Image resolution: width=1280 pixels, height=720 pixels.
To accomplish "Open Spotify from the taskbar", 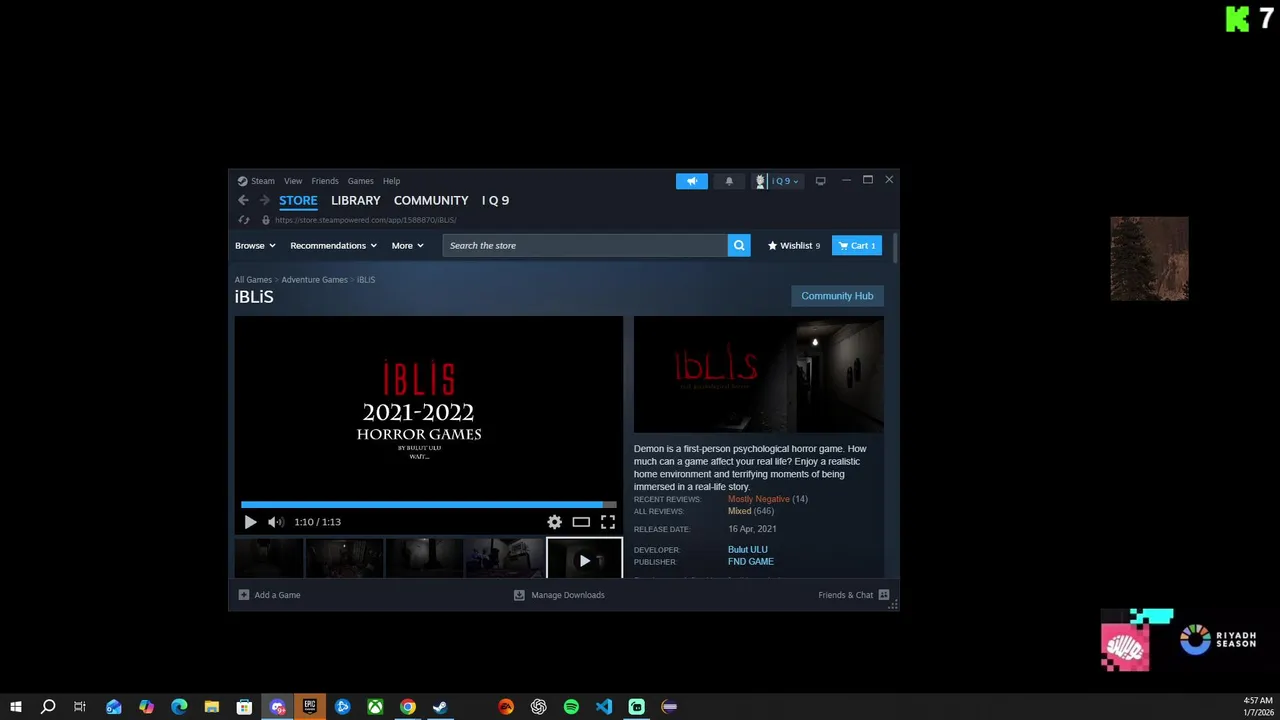I will [x=571, y=707].
